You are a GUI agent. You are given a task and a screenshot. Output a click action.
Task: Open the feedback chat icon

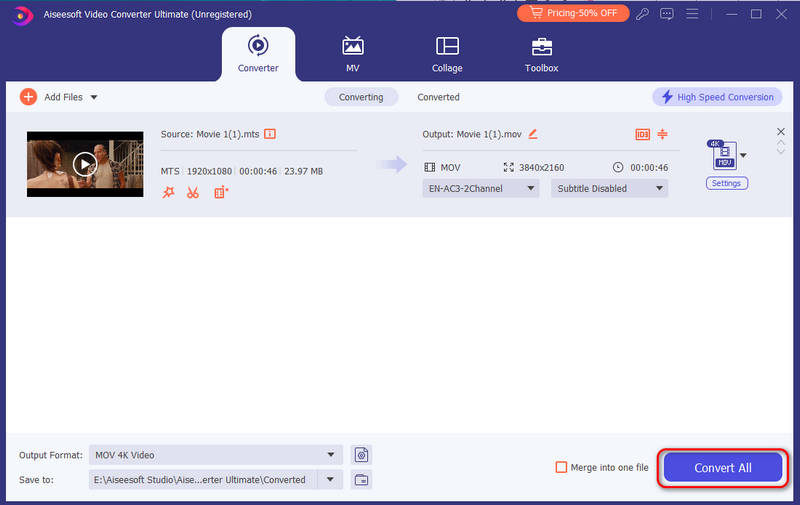coord(667,14)
